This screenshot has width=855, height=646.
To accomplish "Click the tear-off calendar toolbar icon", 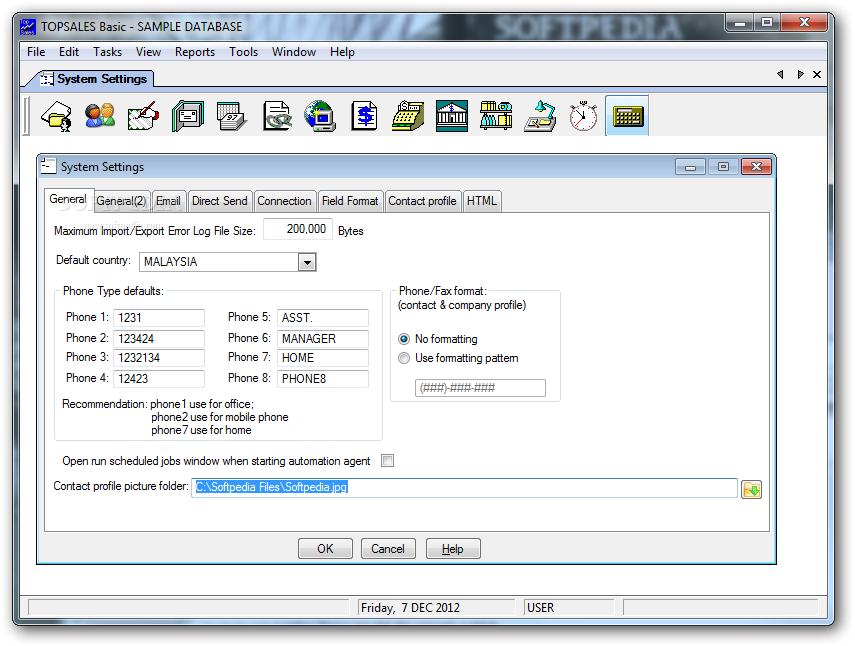I will 231,116.
